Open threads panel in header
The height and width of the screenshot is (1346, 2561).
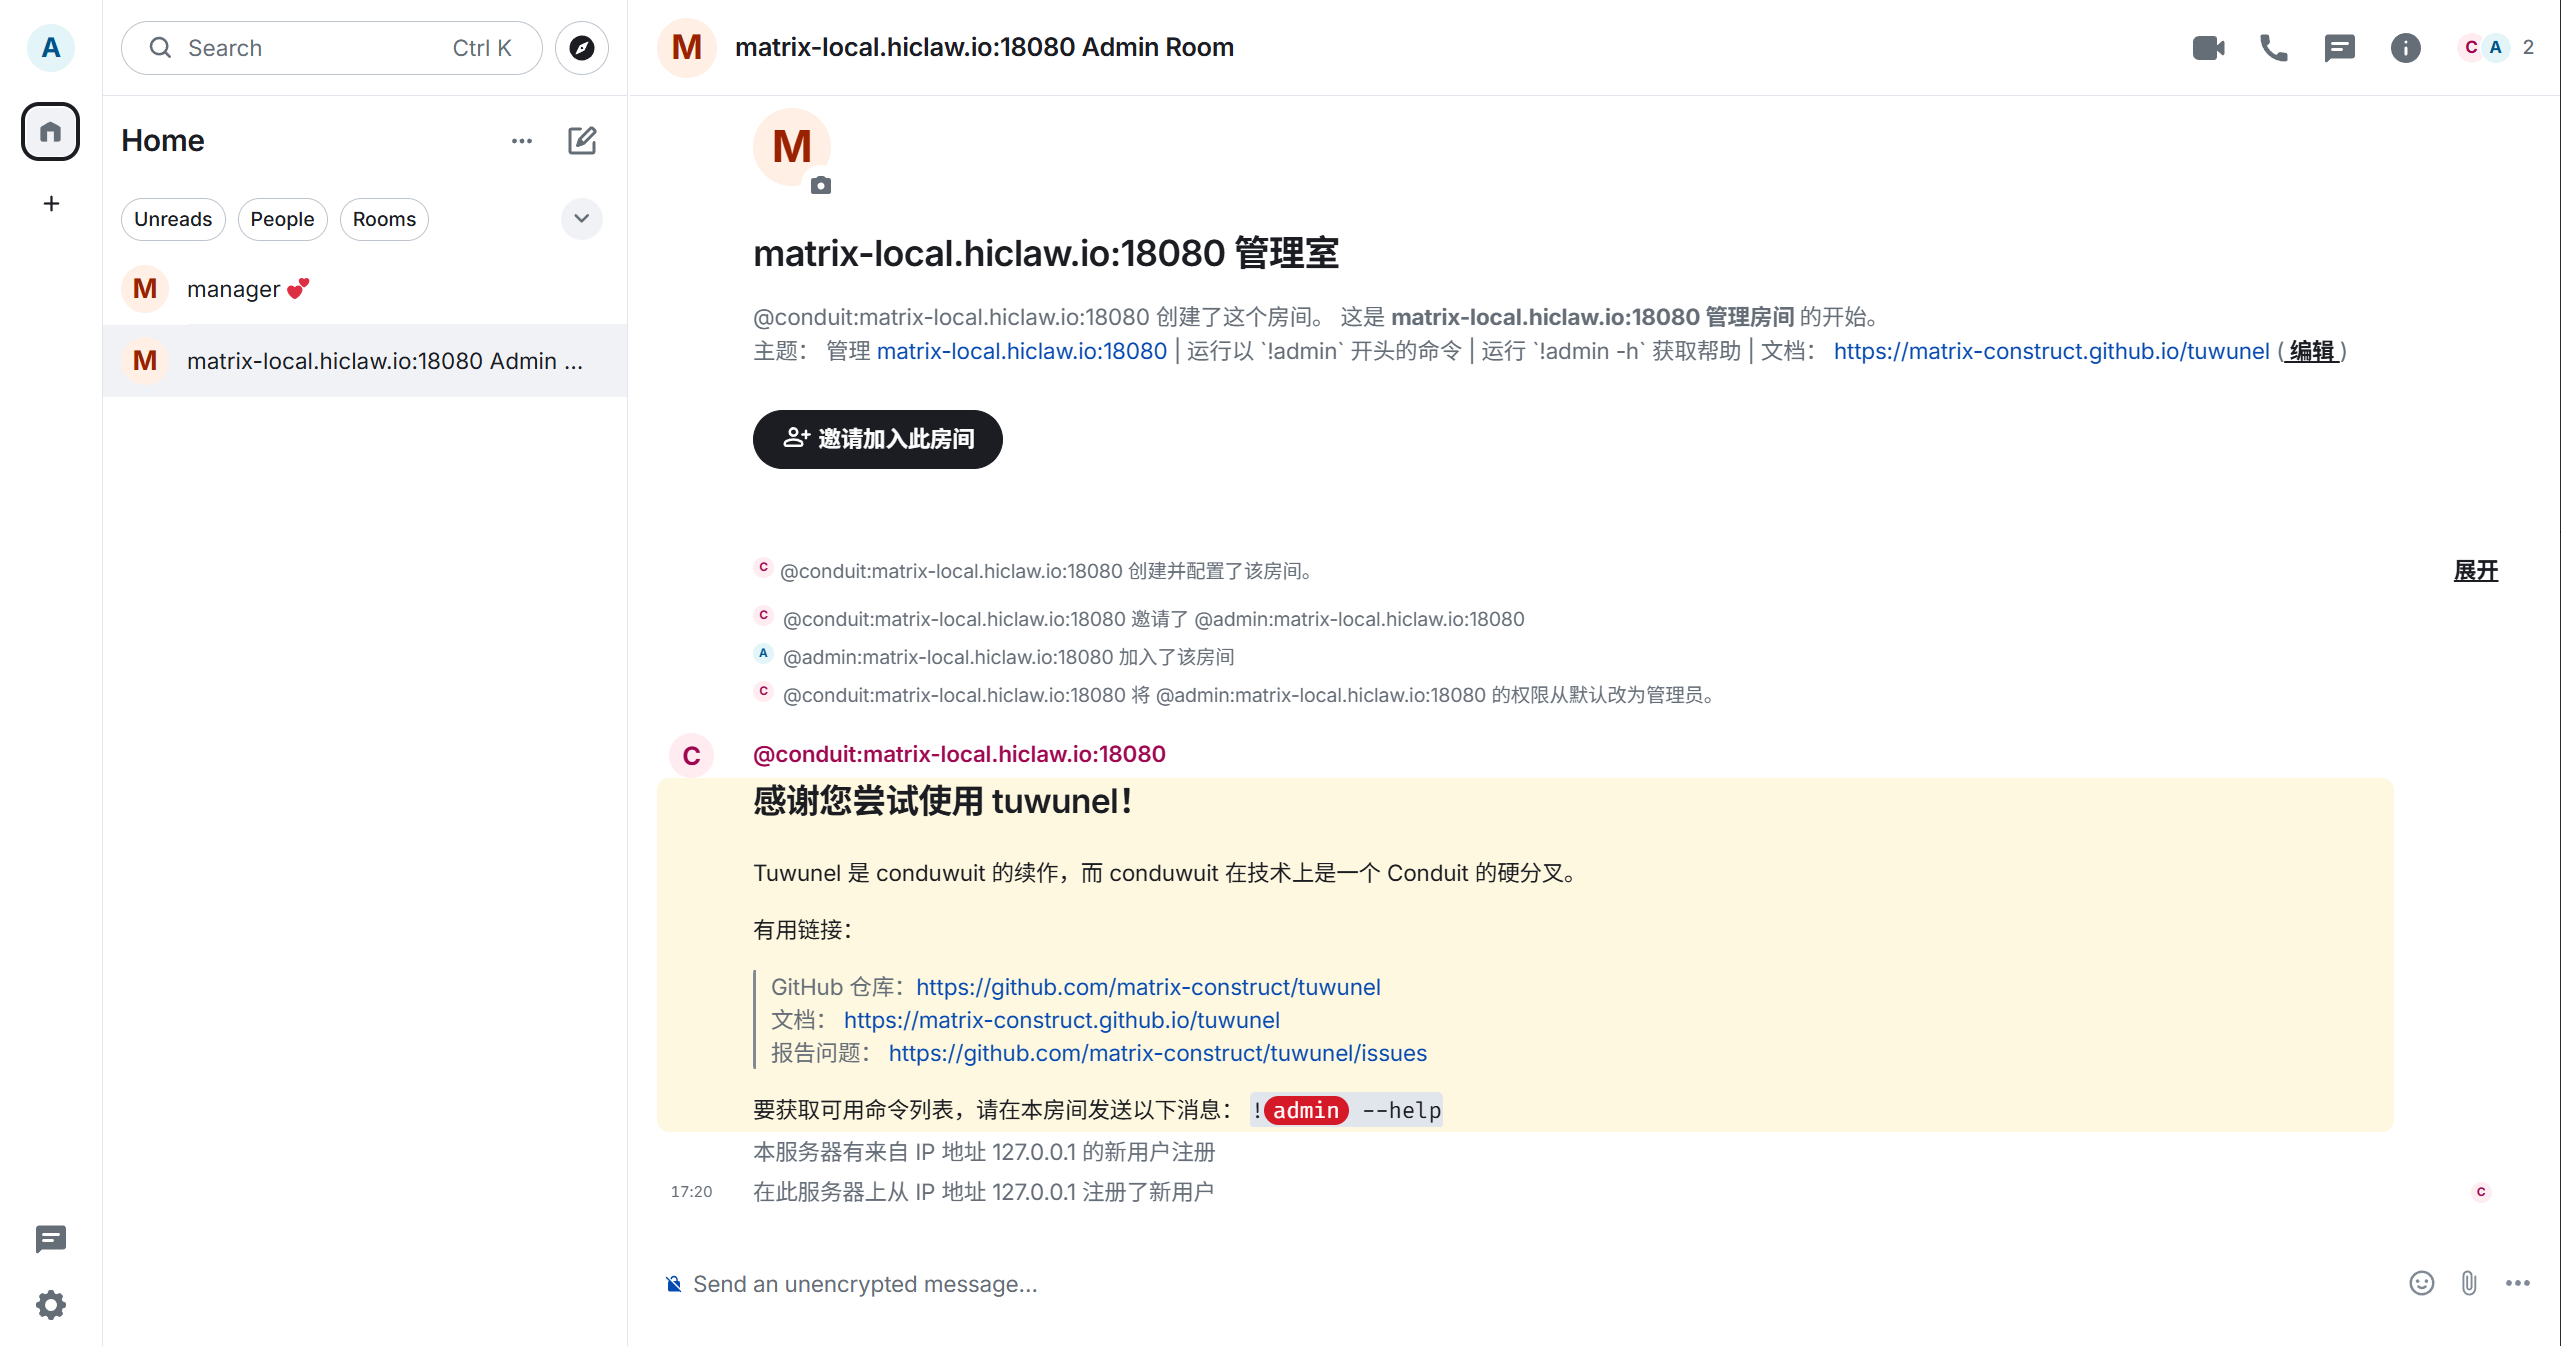click(2339, 47)
